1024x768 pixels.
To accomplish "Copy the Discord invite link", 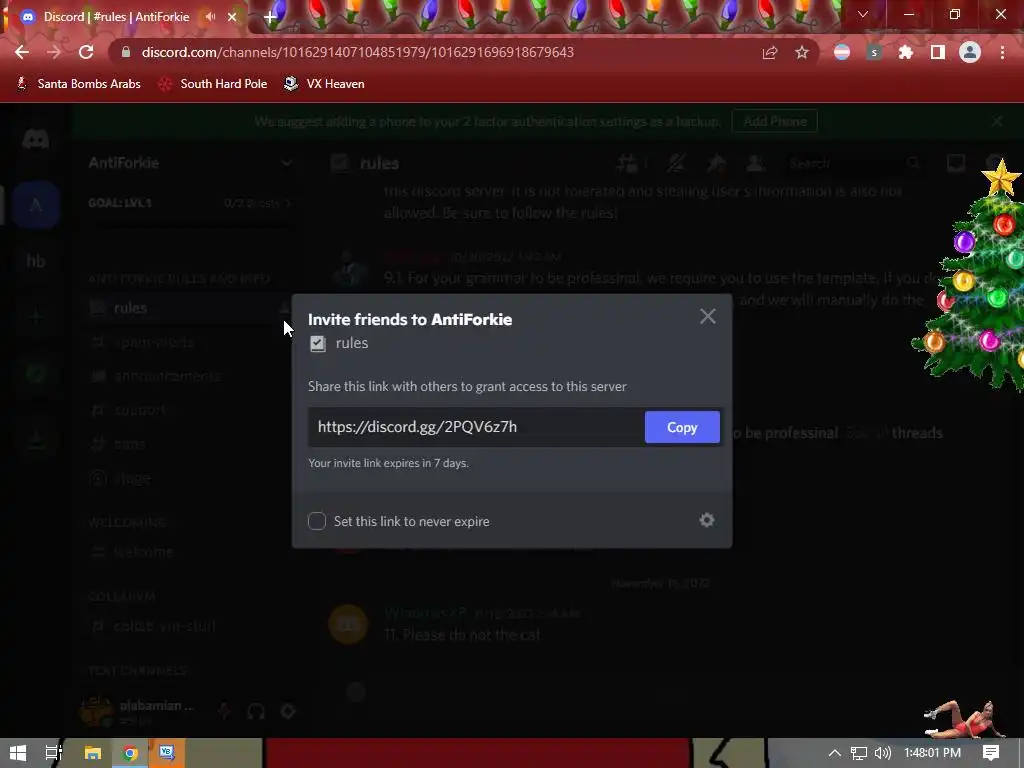I will tap(682, 427).
